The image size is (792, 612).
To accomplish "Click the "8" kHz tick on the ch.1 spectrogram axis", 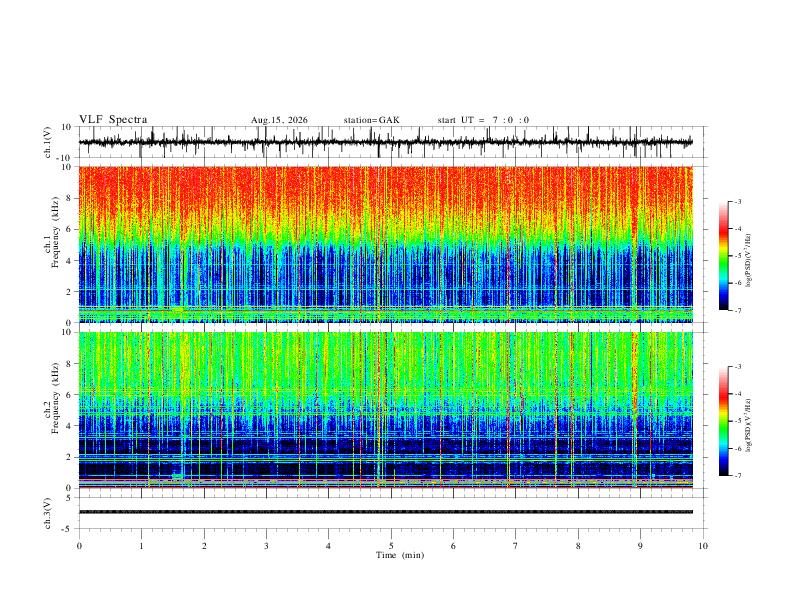I will click(x=70, y=198).
